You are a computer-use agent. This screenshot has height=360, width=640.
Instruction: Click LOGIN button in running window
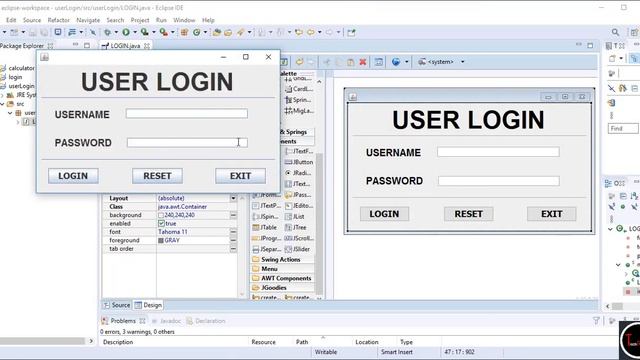pos(73,176)
